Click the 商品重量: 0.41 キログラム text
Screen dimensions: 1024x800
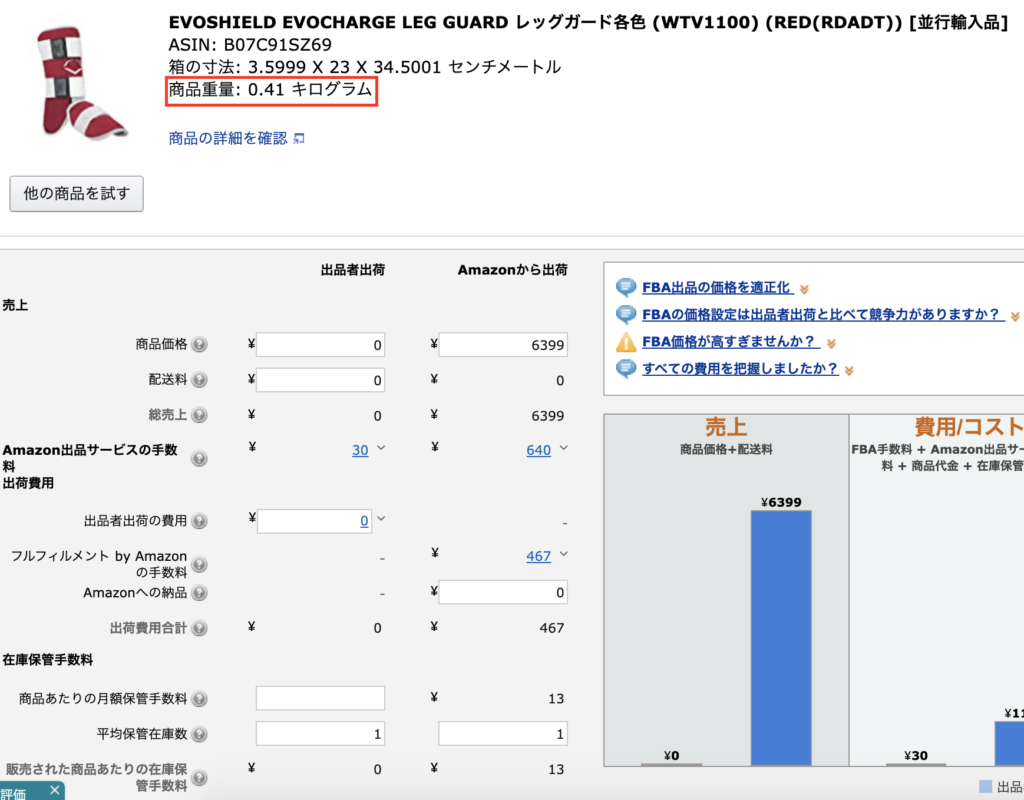[x=270, y=90]
